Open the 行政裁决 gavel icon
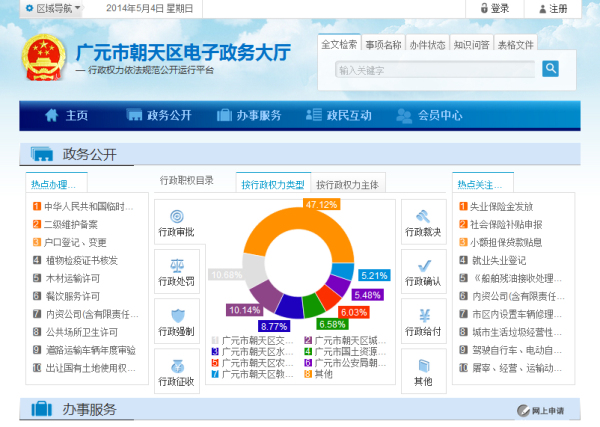Image resolution: width=600 pixels, height=427 pixels. (423, 216)
